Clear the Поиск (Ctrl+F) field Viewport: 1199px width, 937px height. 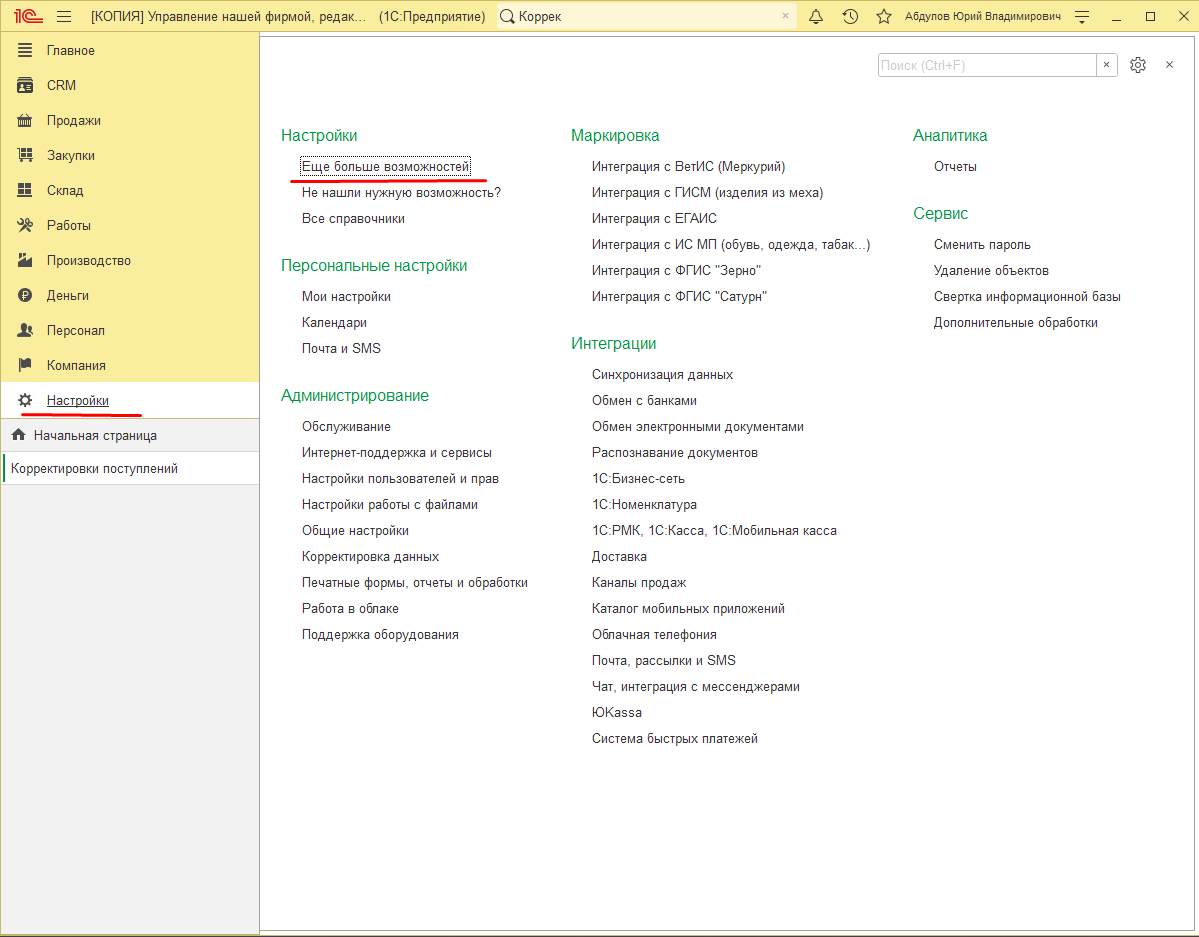pos(1106,65)
